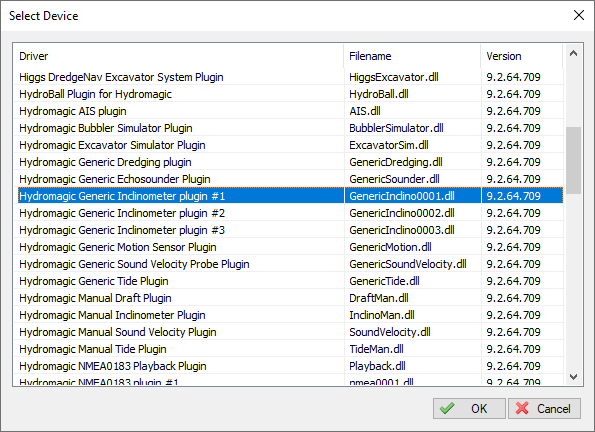The height and width of the screenshot is (432, 595).
Task: Click the vertical scrollbar thumb
Action: (573, 160)
